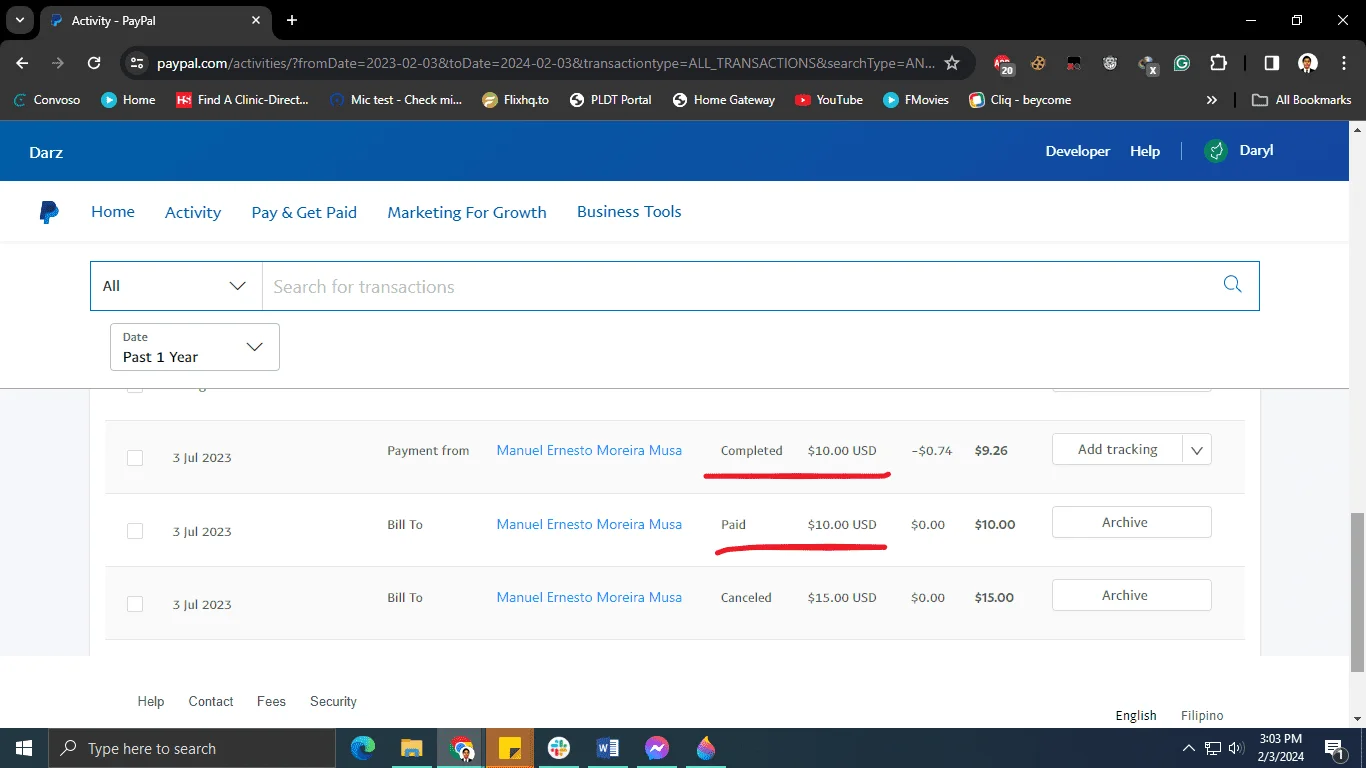Open the Extensions puzzle icon
This screenshot has height=768, width=1366.
pos(1218,63)
